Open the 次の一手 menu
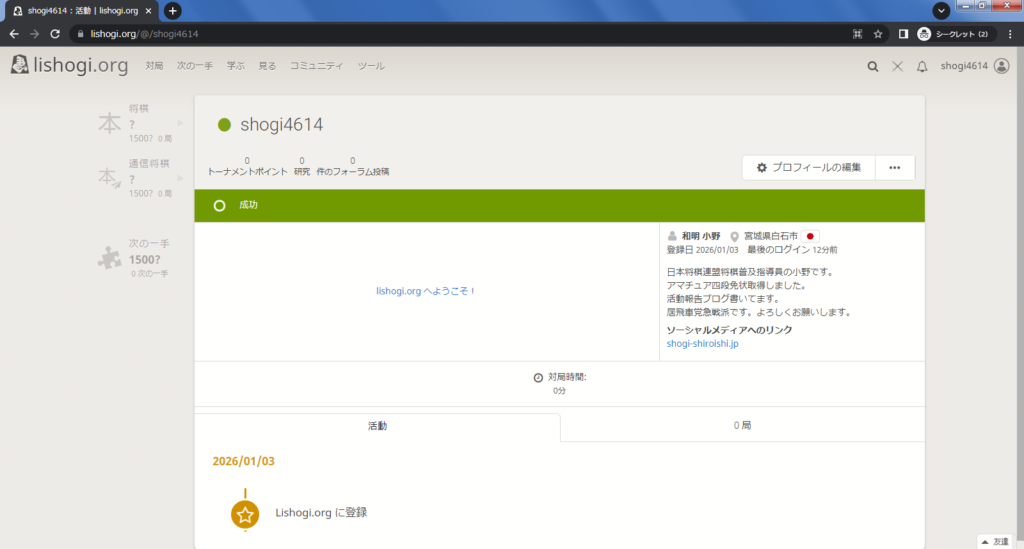The height and width of the screenshot is (549, 1024). point(195,66)
